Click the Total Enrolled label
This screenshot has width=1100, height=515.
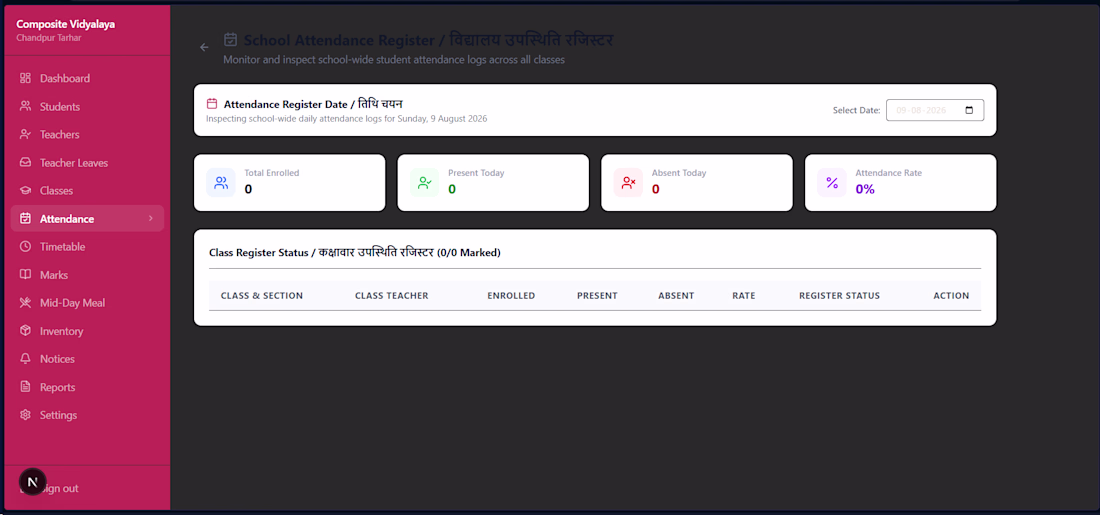[271, 173]
